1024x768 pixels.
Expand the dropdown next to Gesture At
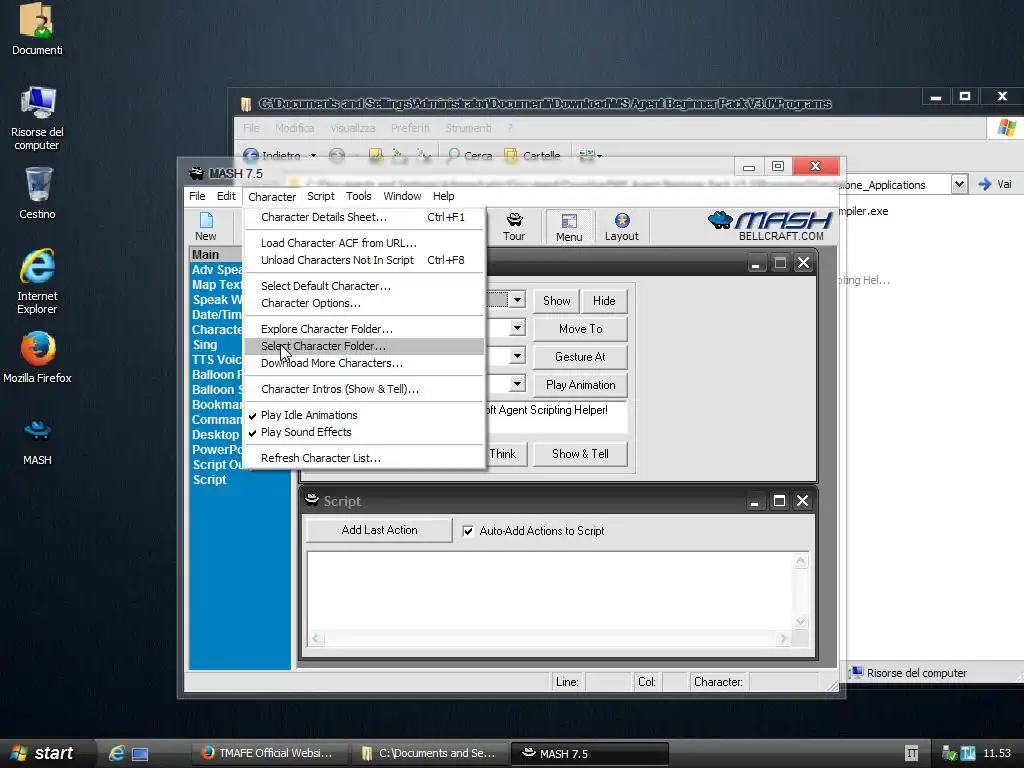pos(517,356)
